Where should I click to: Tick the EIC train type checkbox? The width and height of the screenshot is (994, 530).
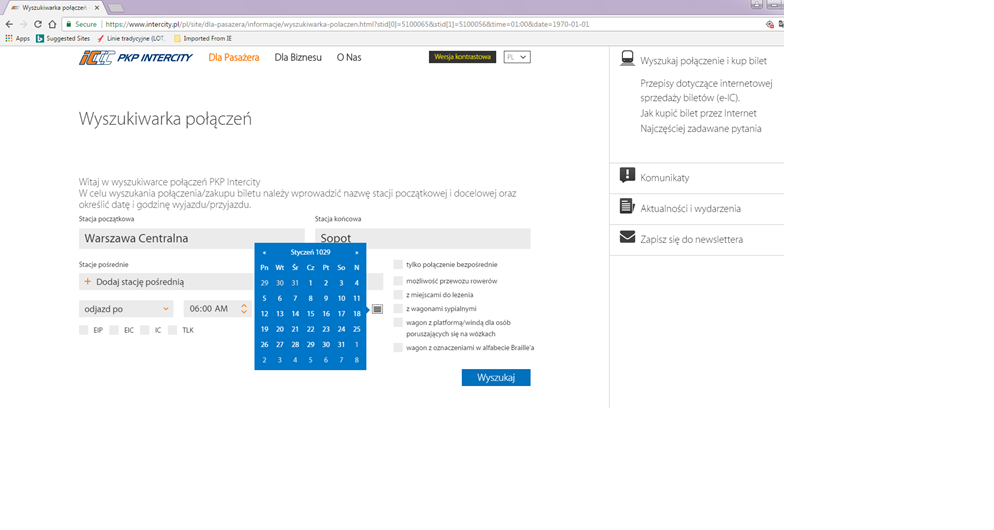(x=113, y=330)
